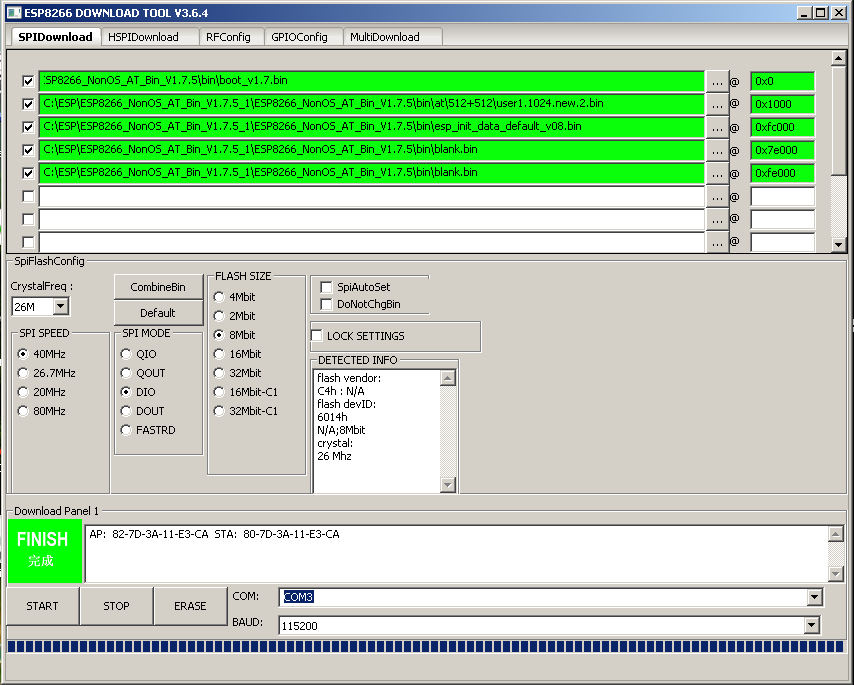Click the 0x1000 address field
The height and width of the screenshot is (685, 854).
point(782,104)
